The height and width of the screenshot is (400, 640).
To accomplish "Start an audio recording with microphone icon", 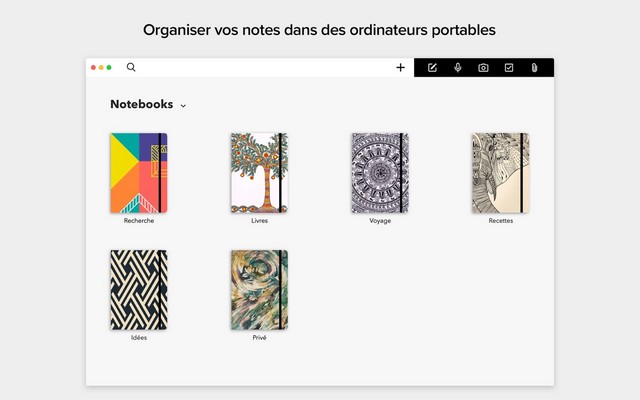I will pos(458,68).
